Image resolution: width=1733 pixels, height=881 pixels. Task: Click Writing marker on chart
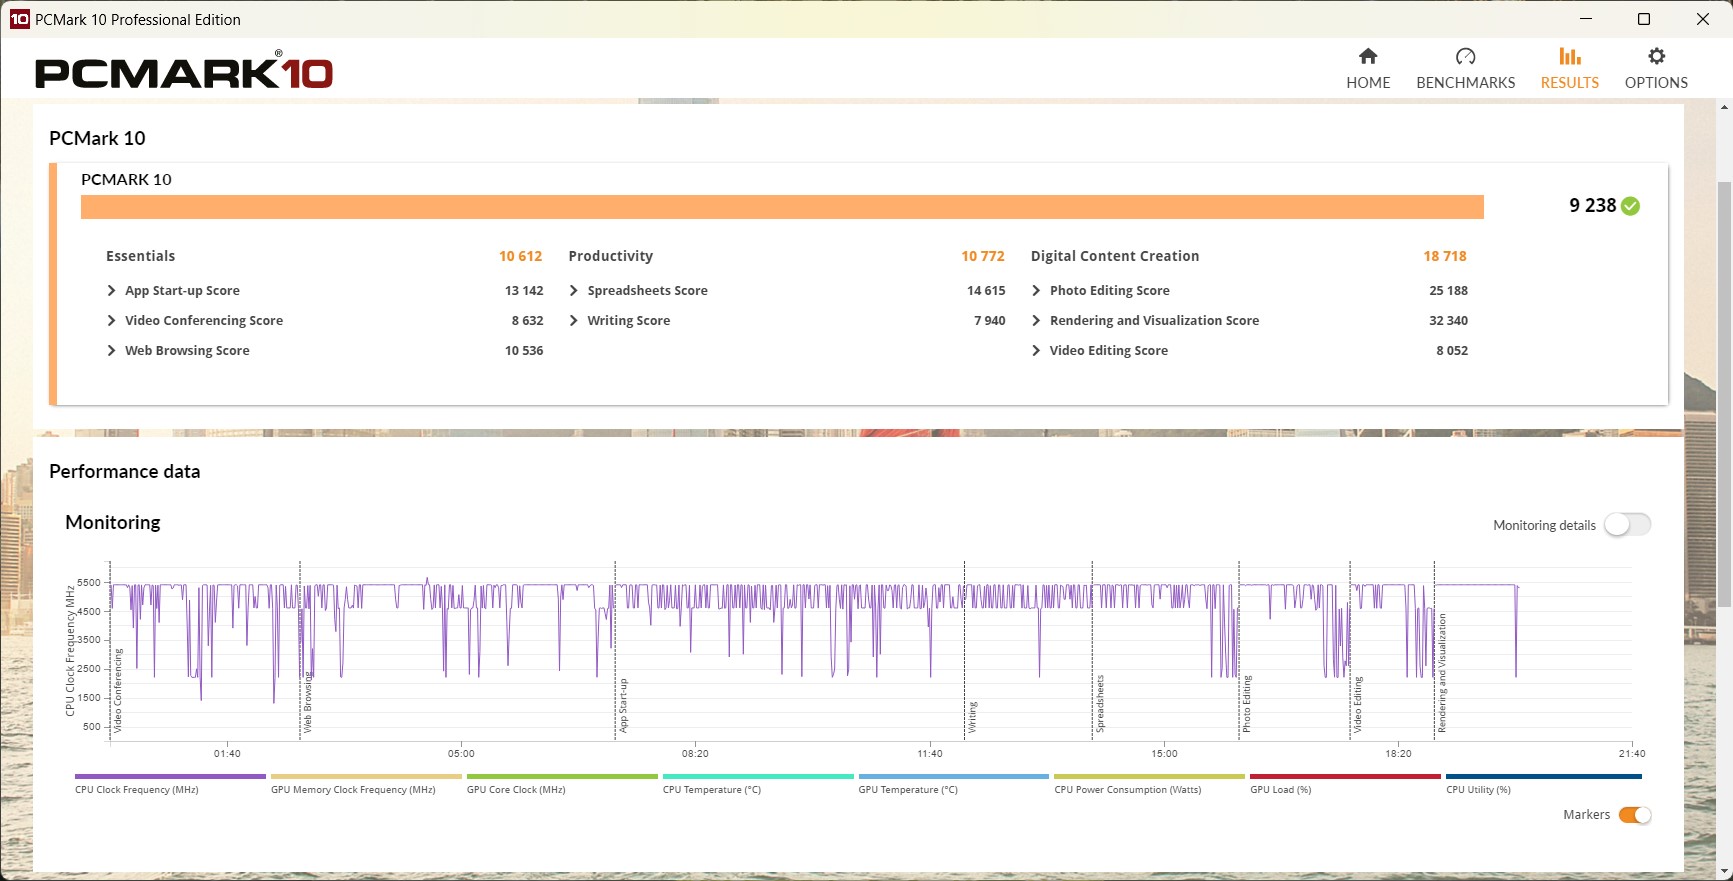point(972,718)
